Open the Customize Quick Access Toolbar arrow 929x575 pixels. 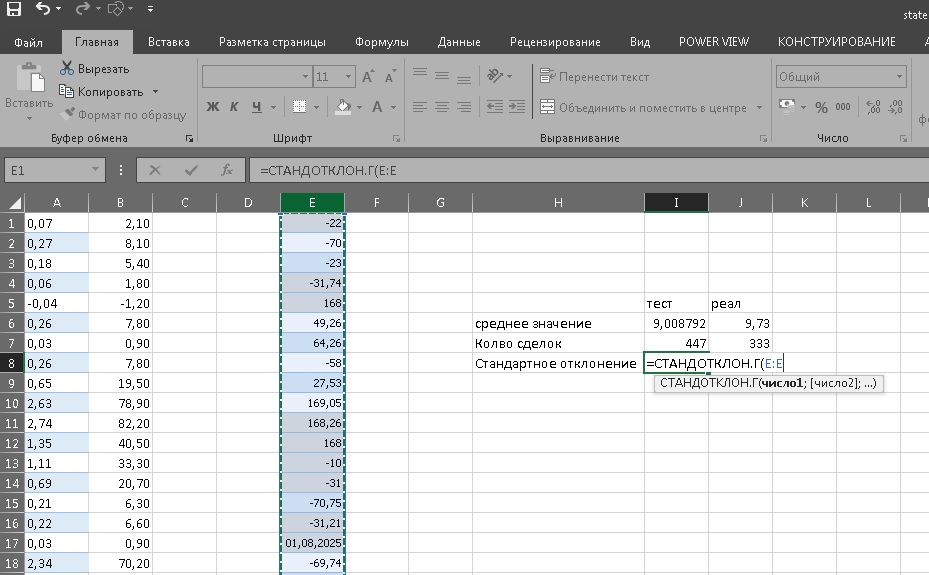coord(150,9)
